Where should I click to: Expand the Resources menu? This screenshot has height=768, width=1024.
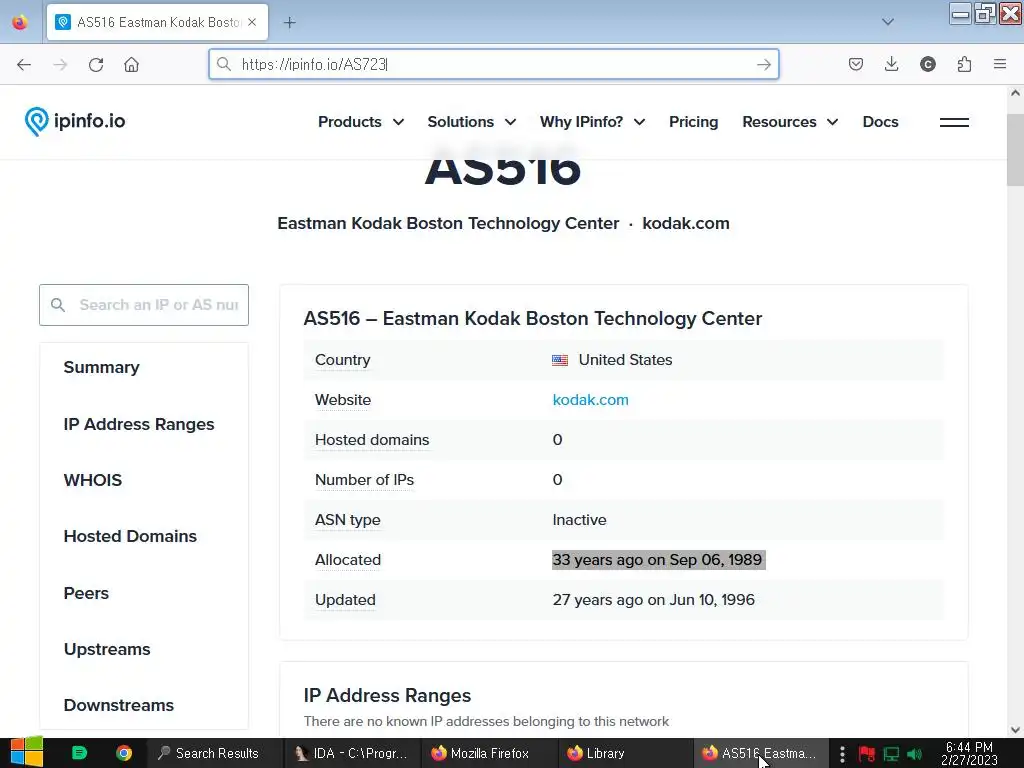click(x=790, y=122)
